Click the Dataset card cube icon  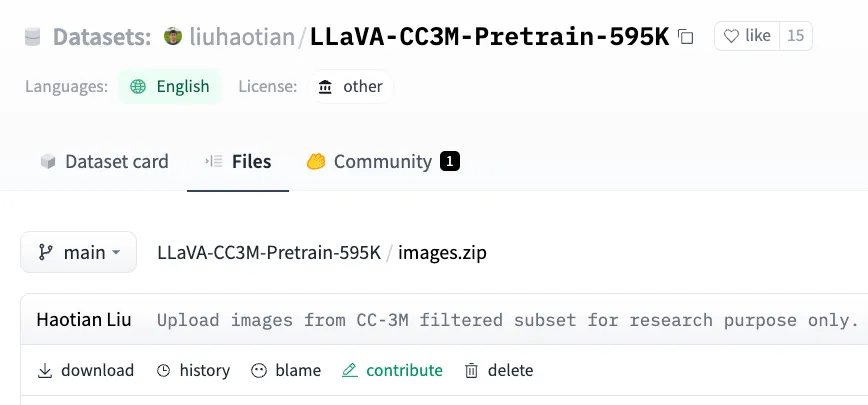click(47, 161)
